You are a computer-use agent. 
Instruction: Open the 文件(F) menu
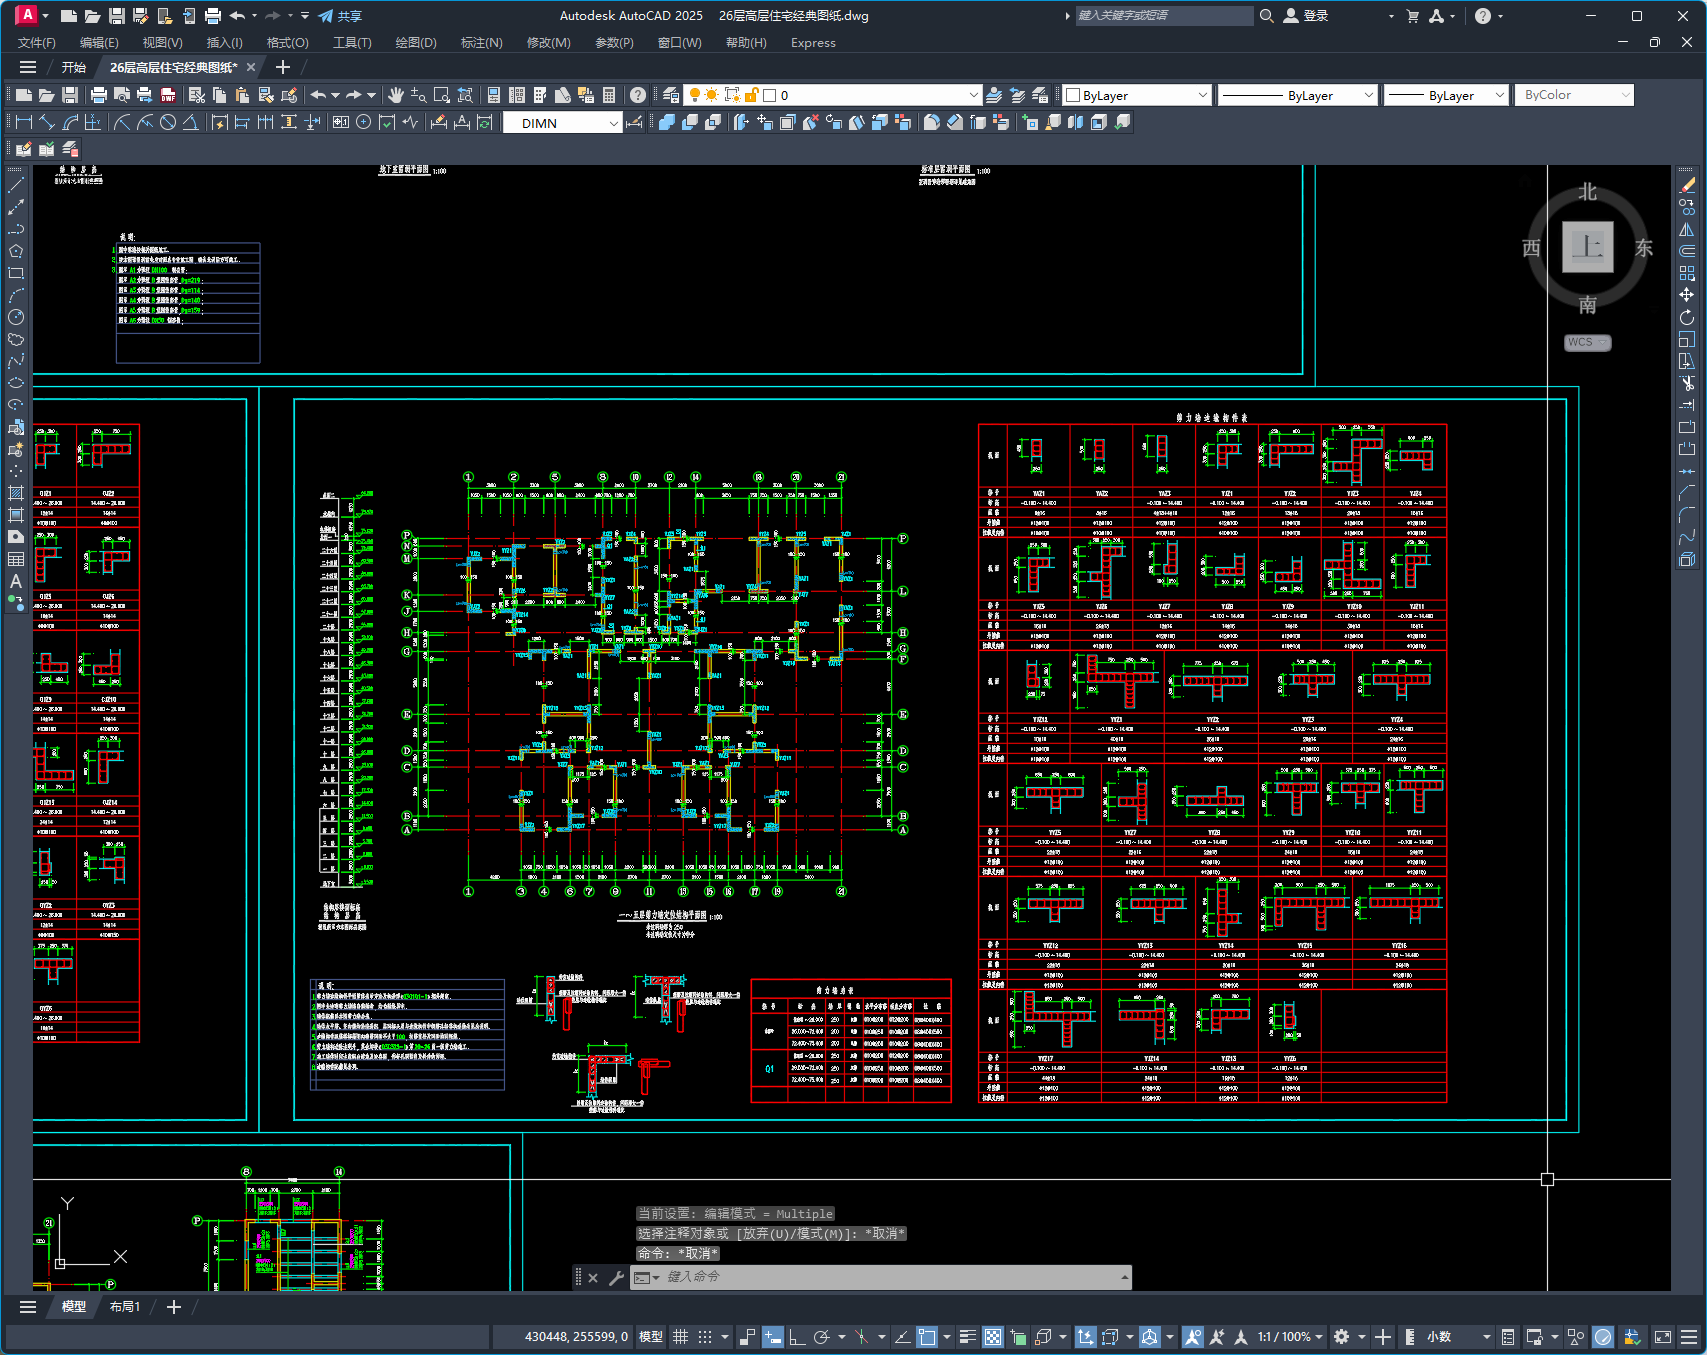click(x=37, y=43)
